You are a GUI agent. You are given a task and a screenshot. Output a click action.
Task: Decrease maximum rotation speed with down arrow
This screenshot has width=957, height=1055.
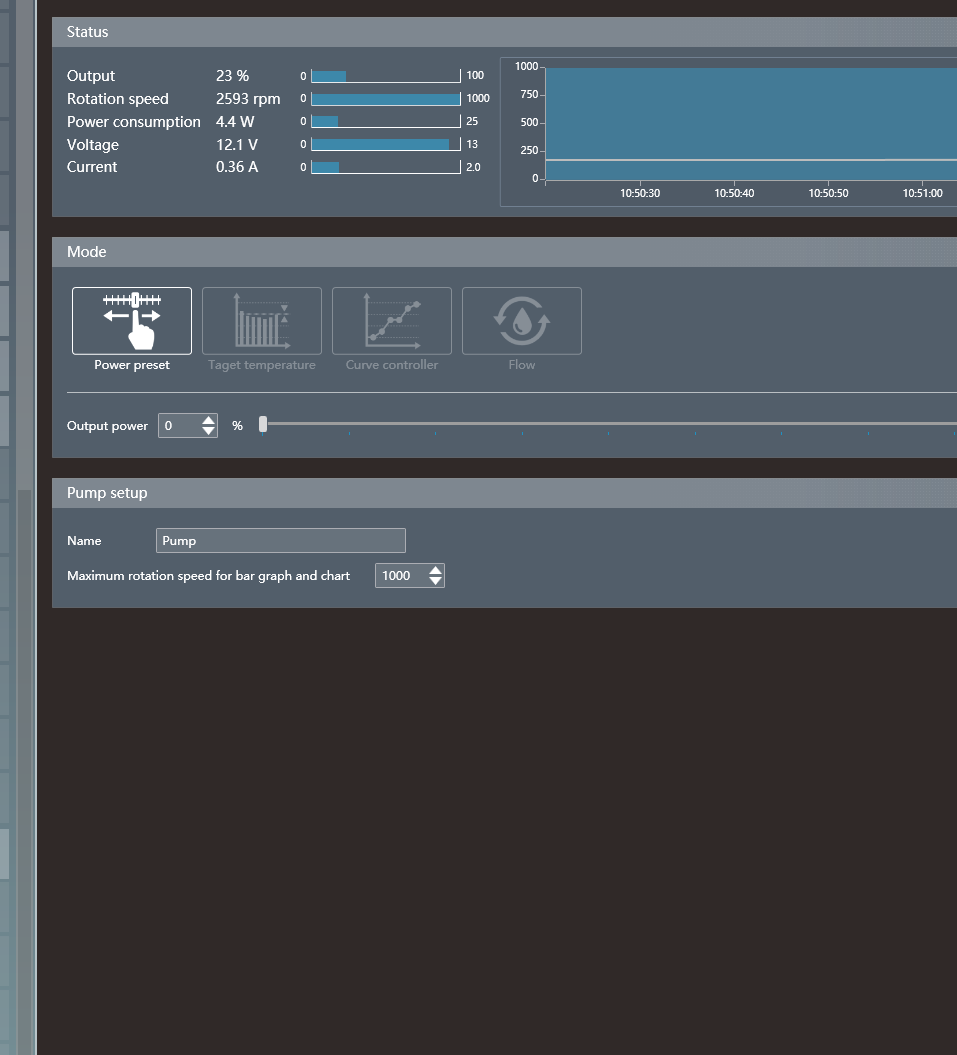click(435, 581)
